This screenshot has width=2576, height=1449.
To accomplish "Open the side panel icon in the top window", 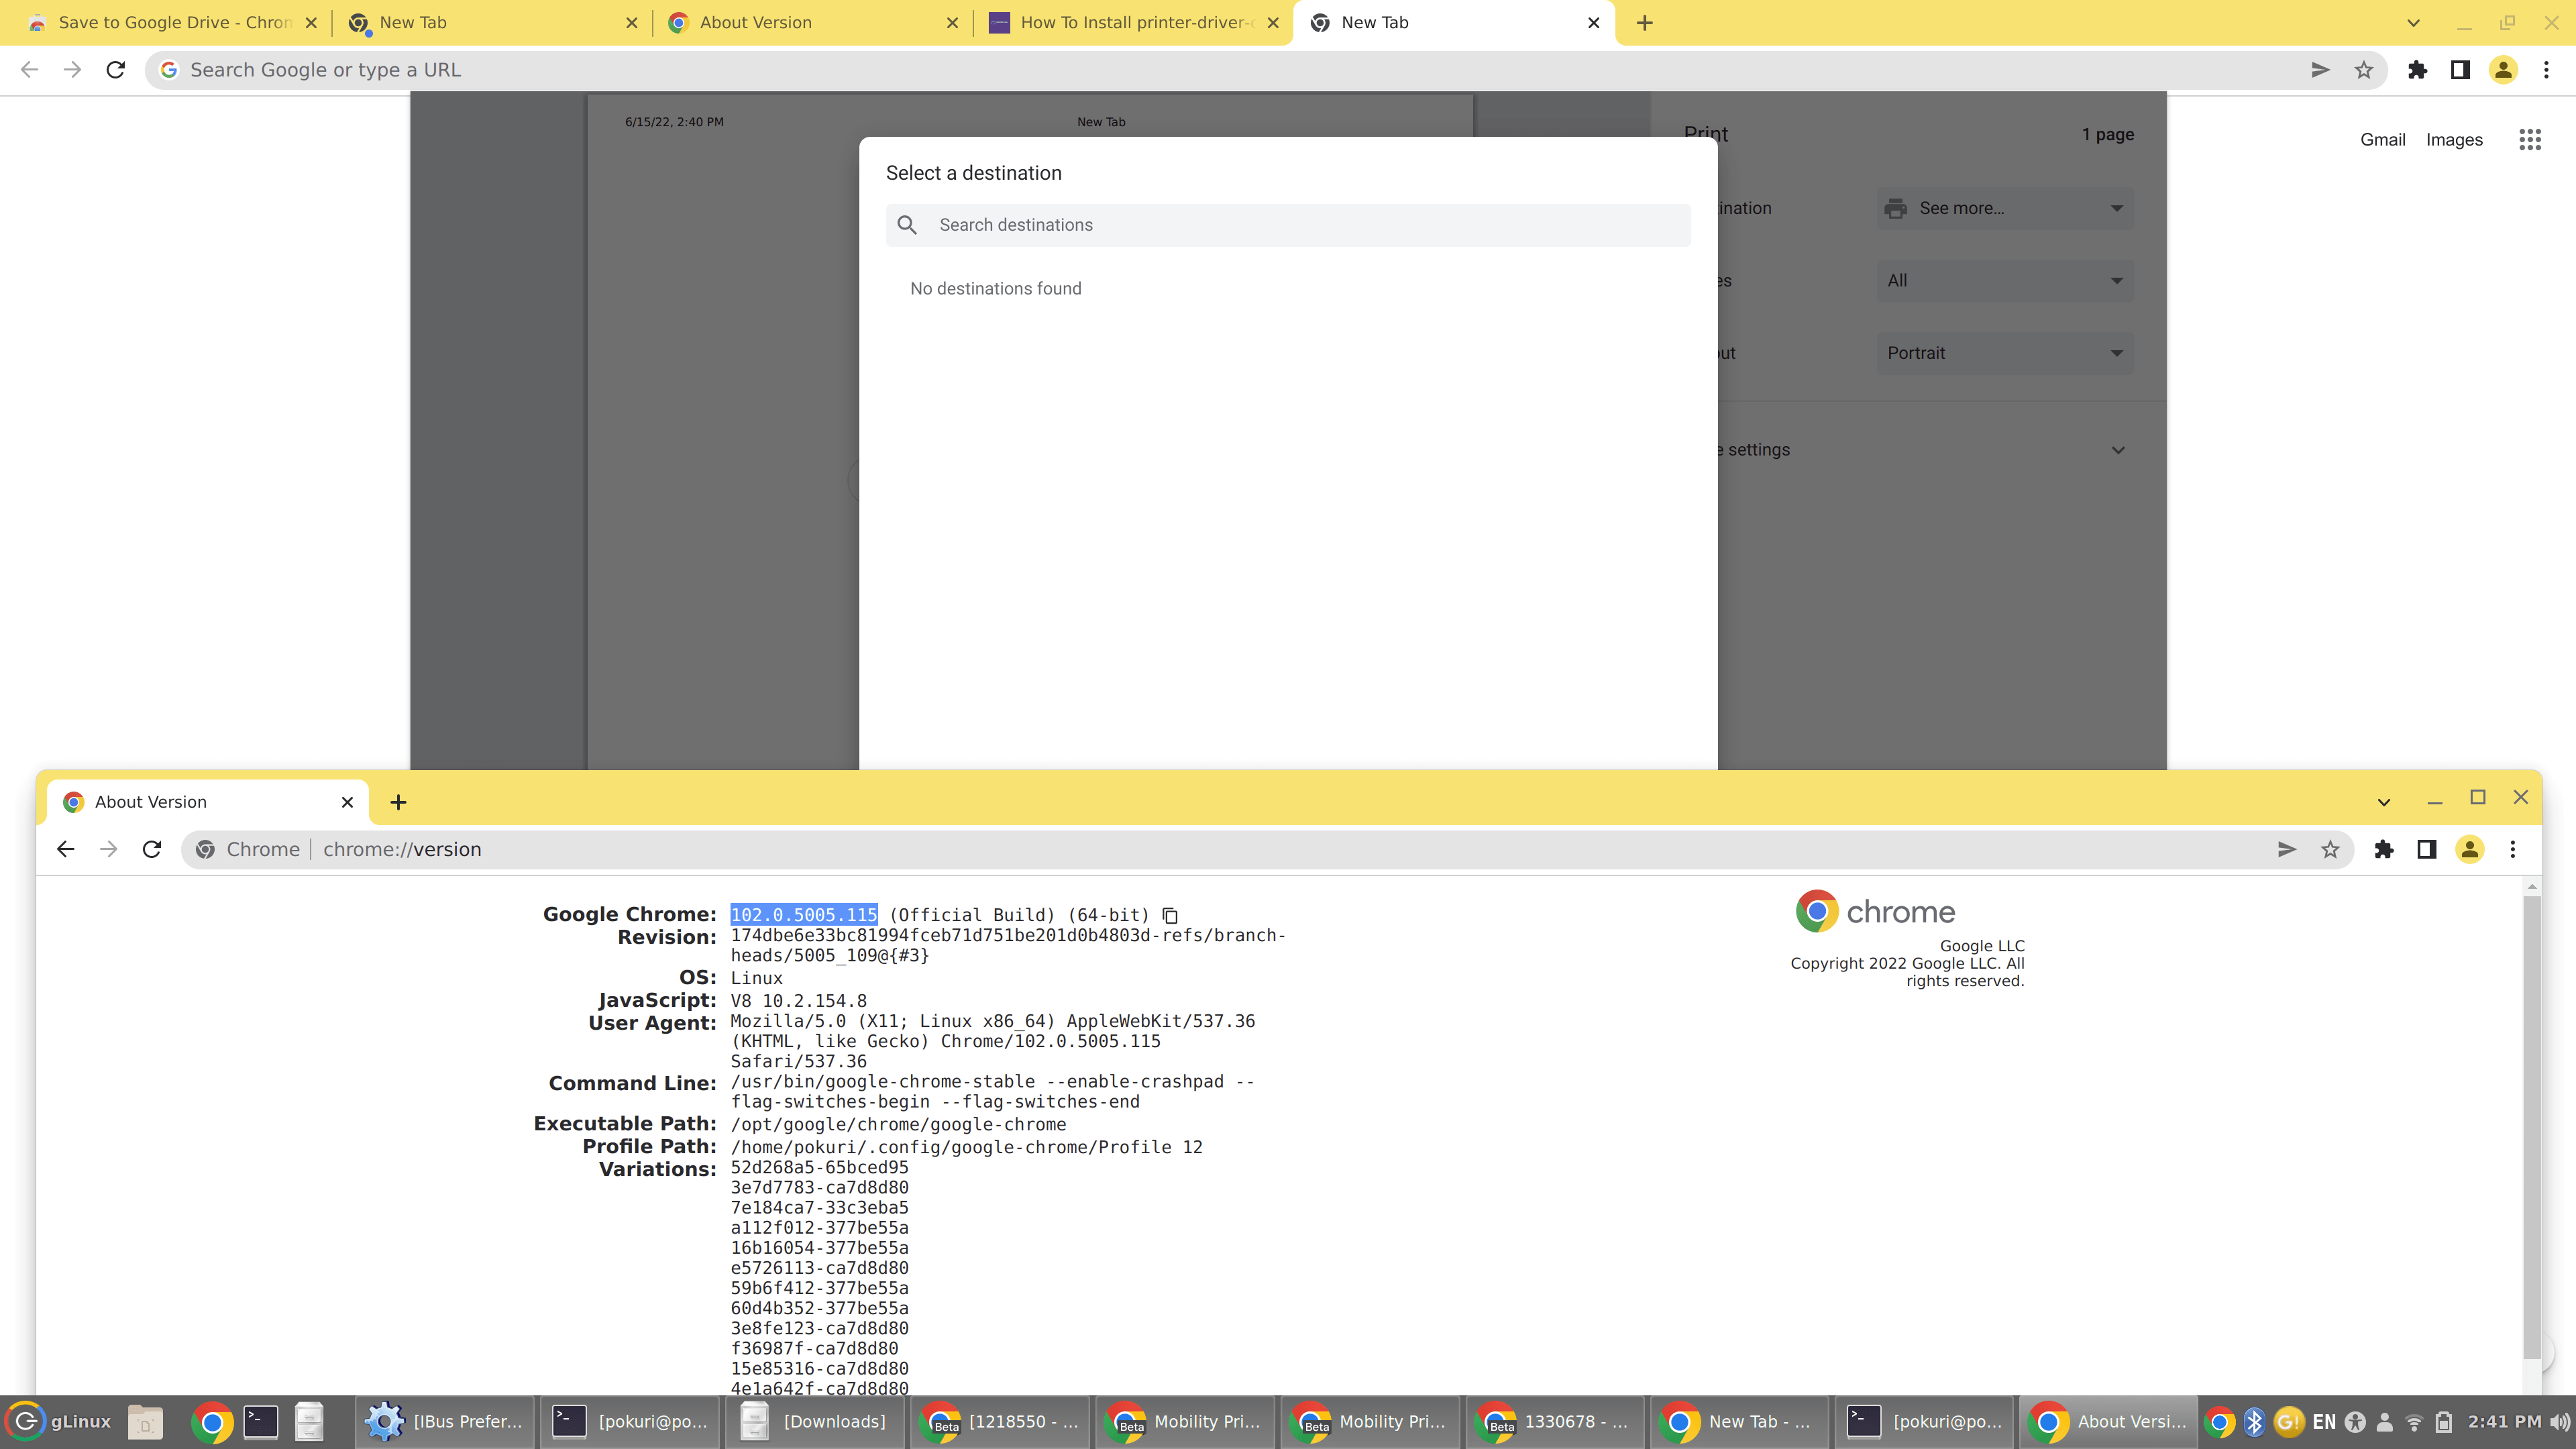I will click(2460, 70).
